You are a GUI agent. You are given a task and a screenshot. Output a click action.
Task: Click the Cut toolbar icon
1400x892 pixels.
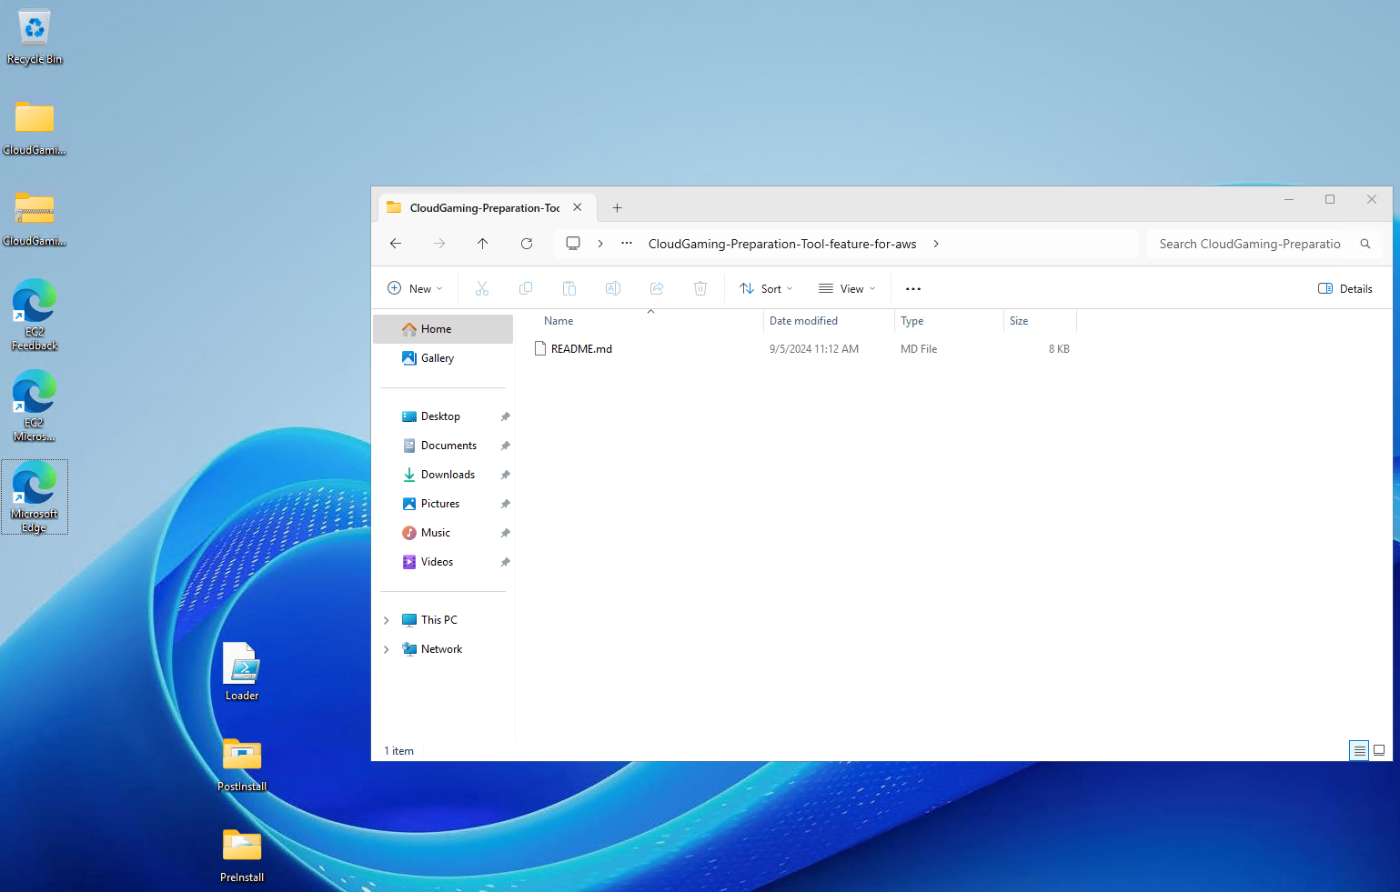coord(481,288)
